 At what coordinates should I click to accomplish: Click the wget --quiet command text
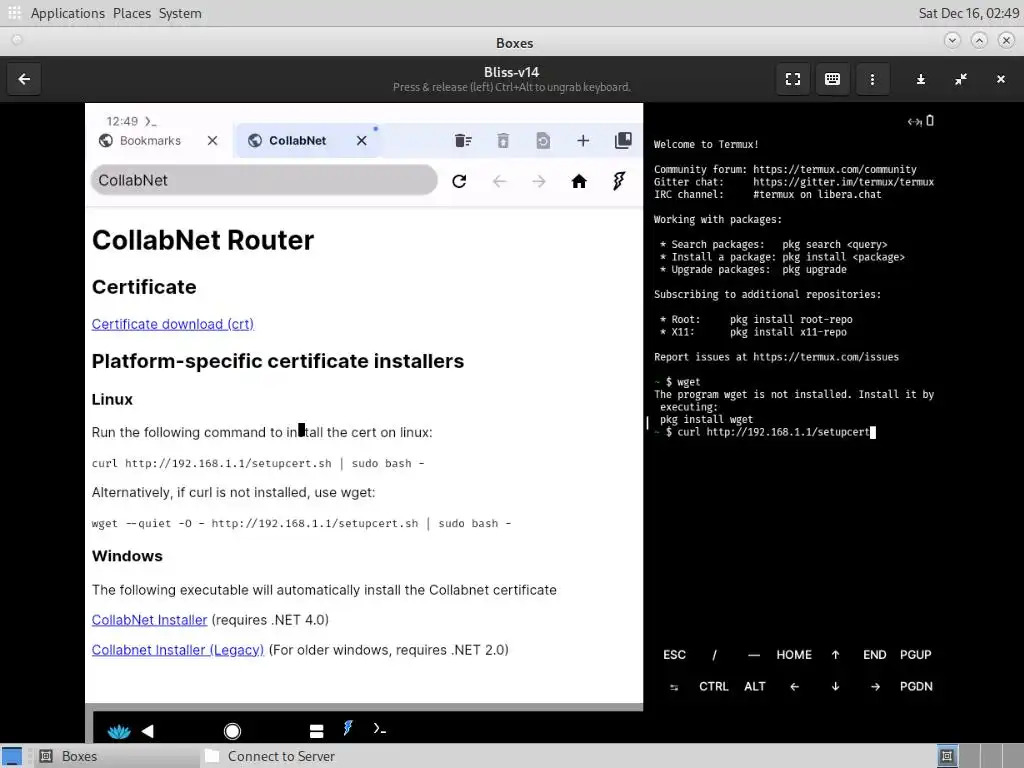tap(301, 523)
